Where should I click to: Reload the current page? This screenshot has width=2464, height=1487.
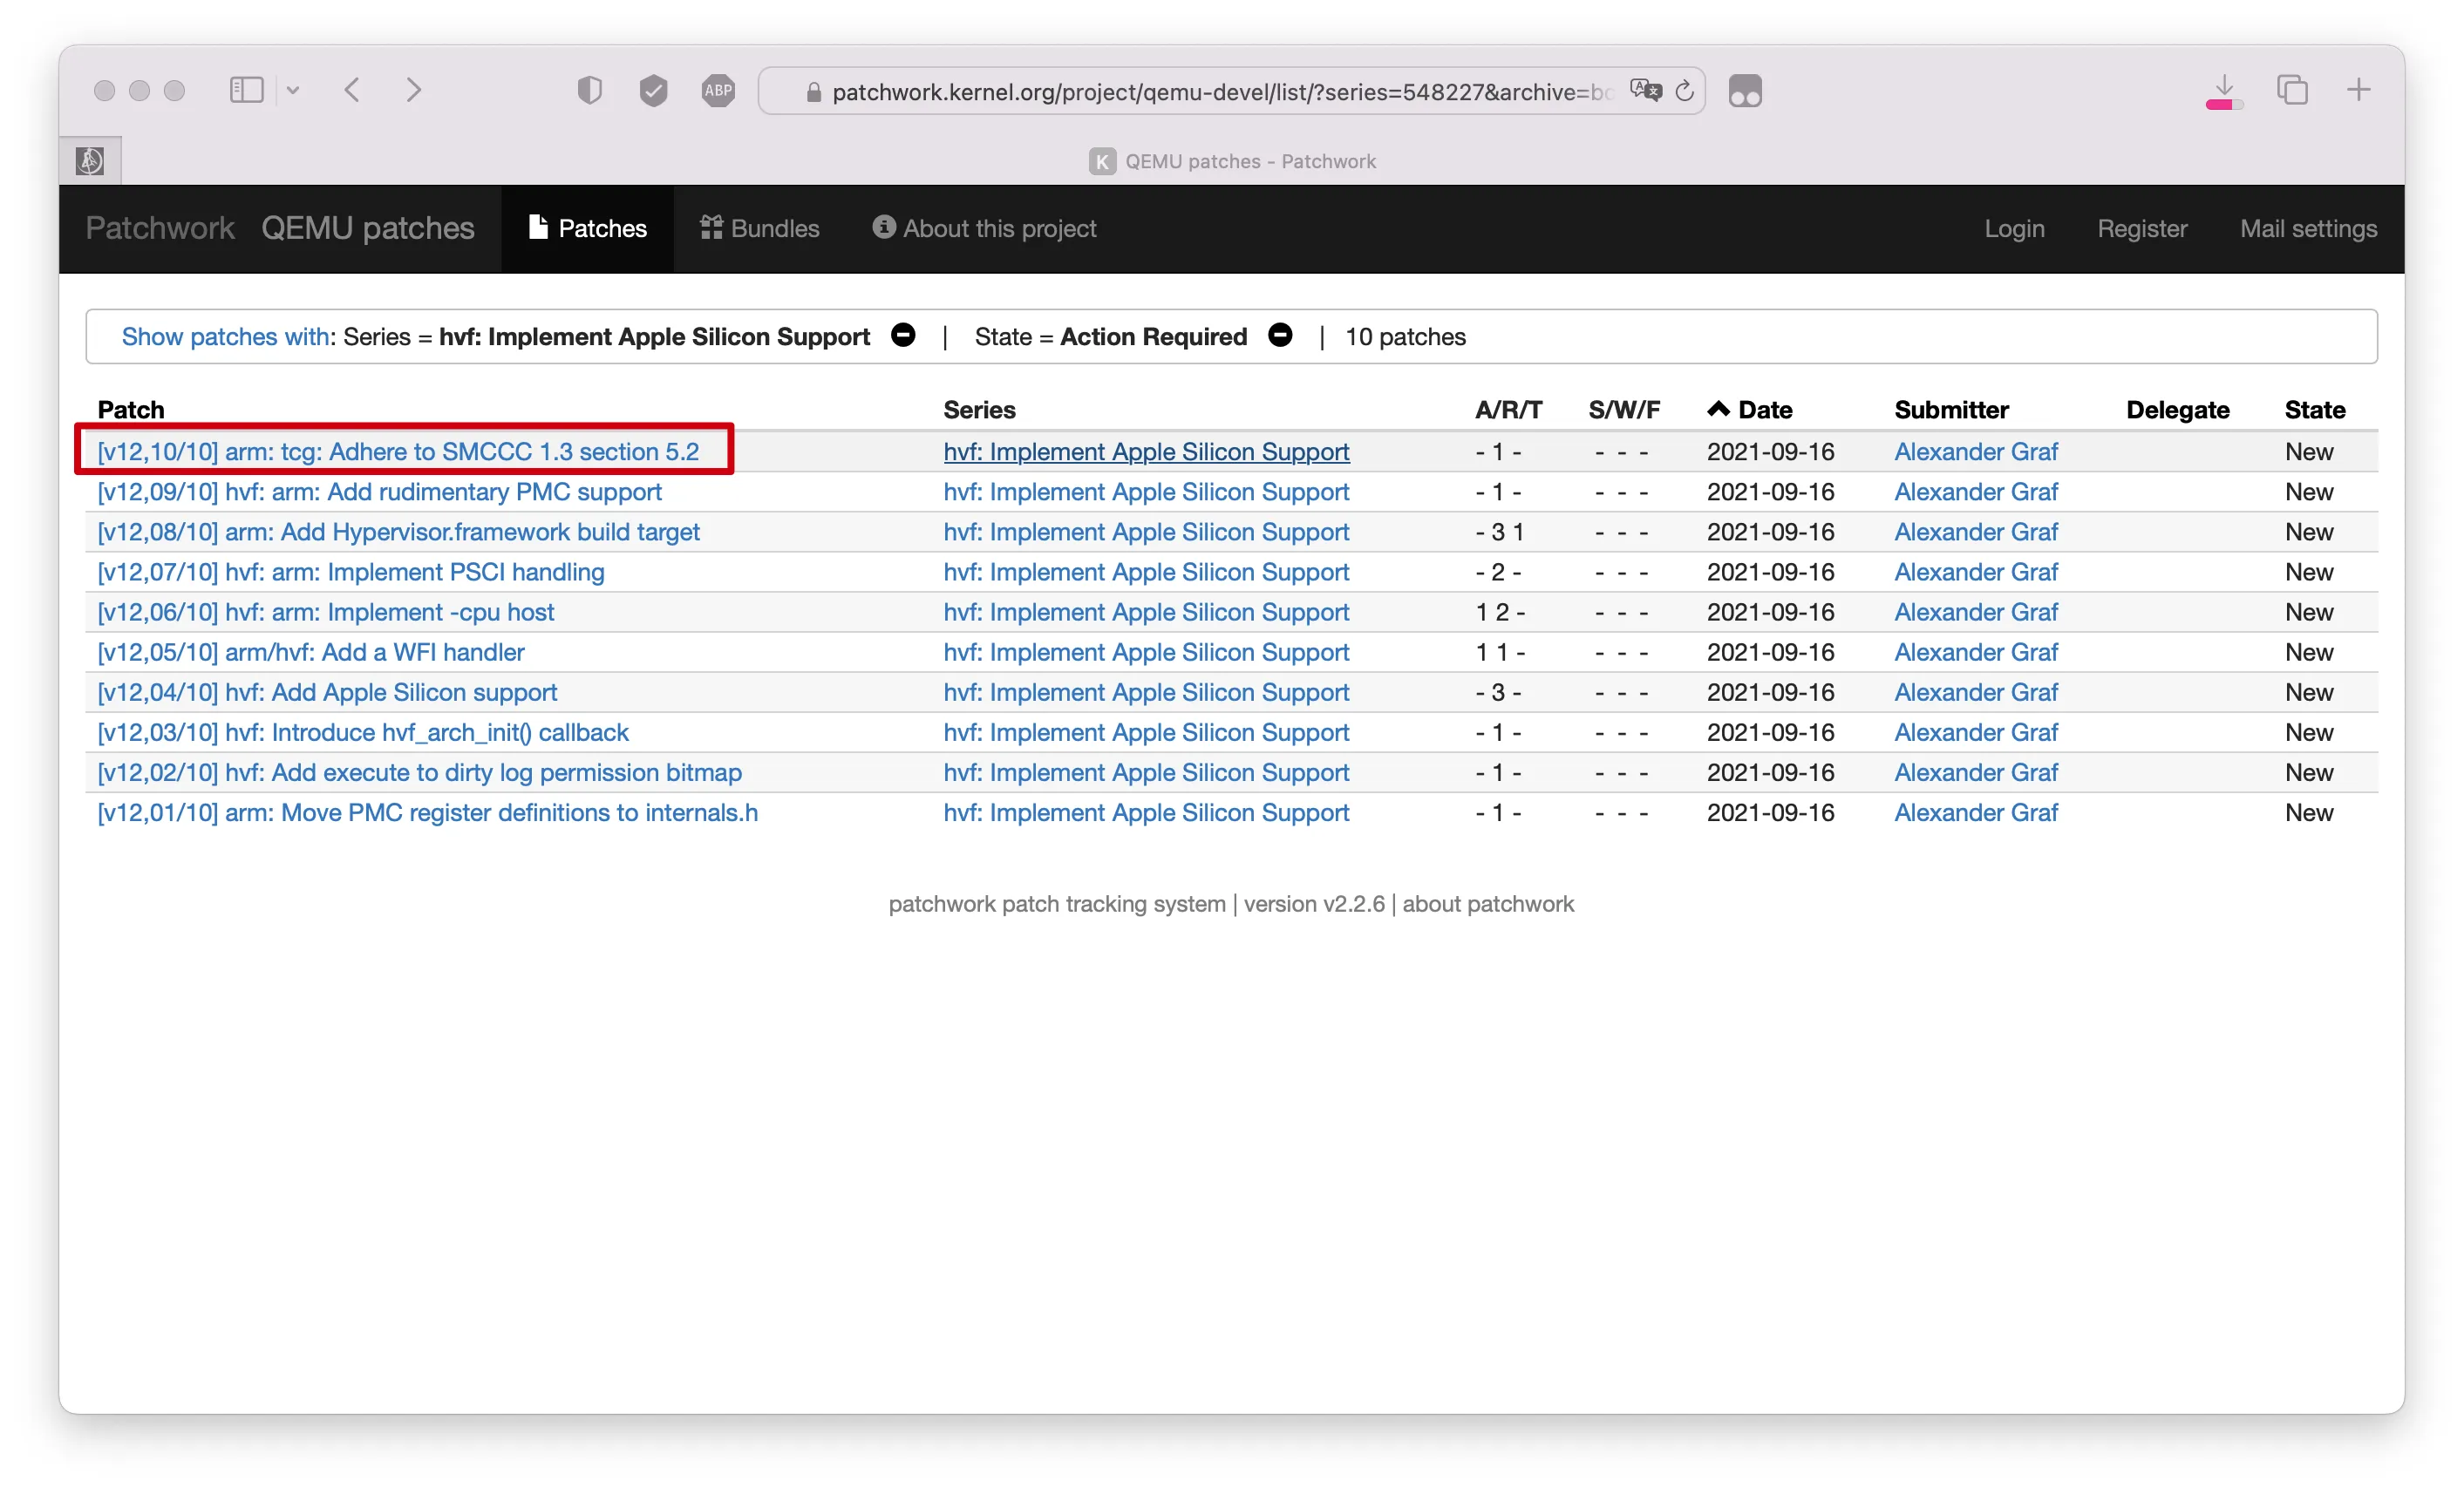click(1685, 91)
